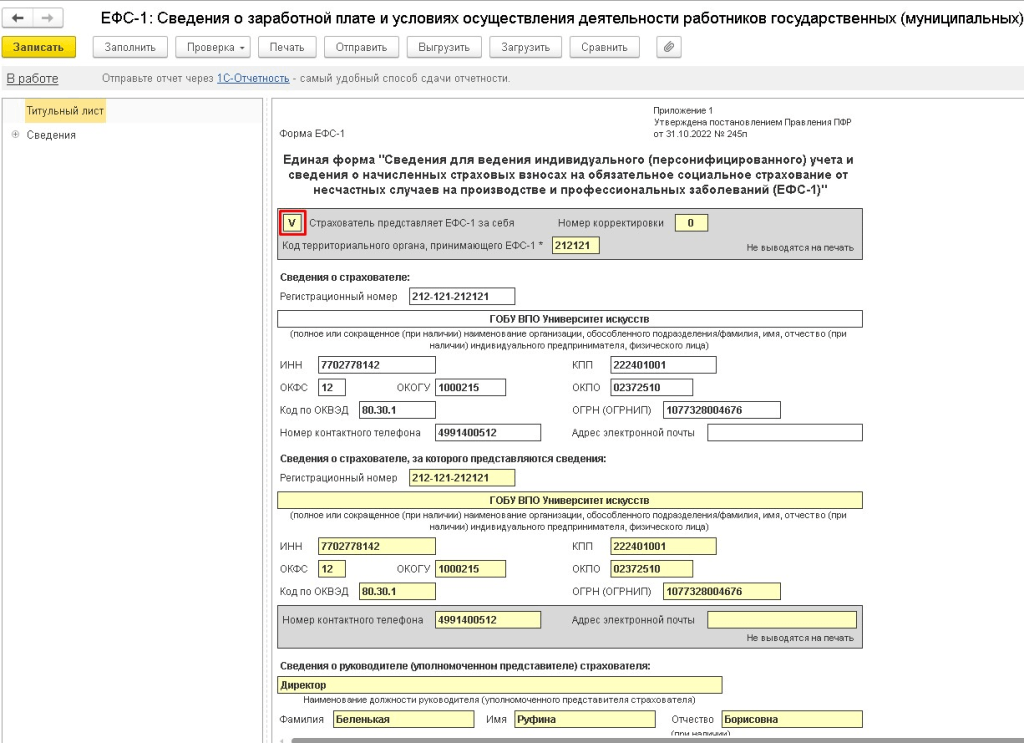The image size is (1024, 743).
Task: Click the Печать button
Action: click(287, 47)
